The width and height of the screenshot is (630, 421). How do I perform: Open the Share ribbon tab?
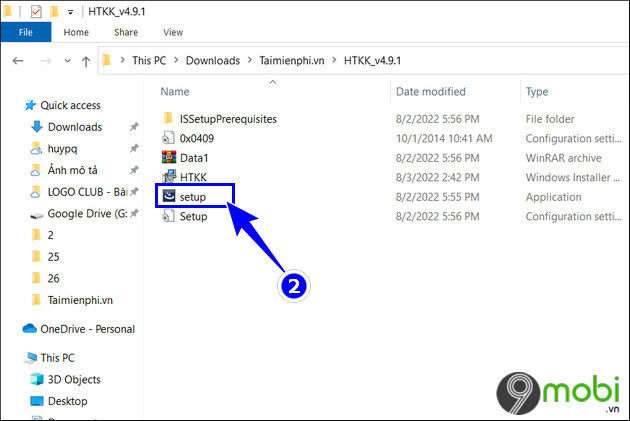tap(124, 32)
